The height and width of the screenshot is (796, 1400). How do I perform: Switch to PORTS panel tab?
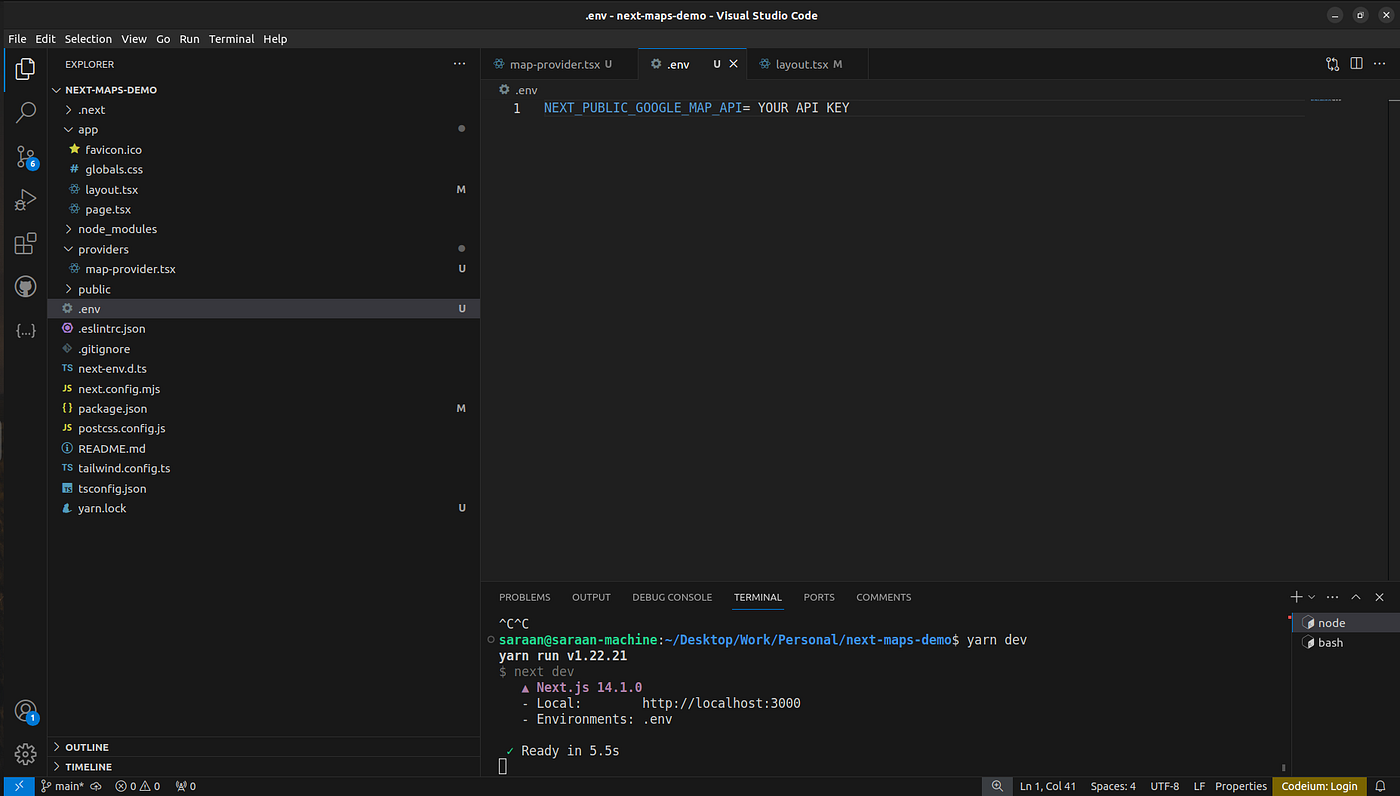tap(819, 597)
